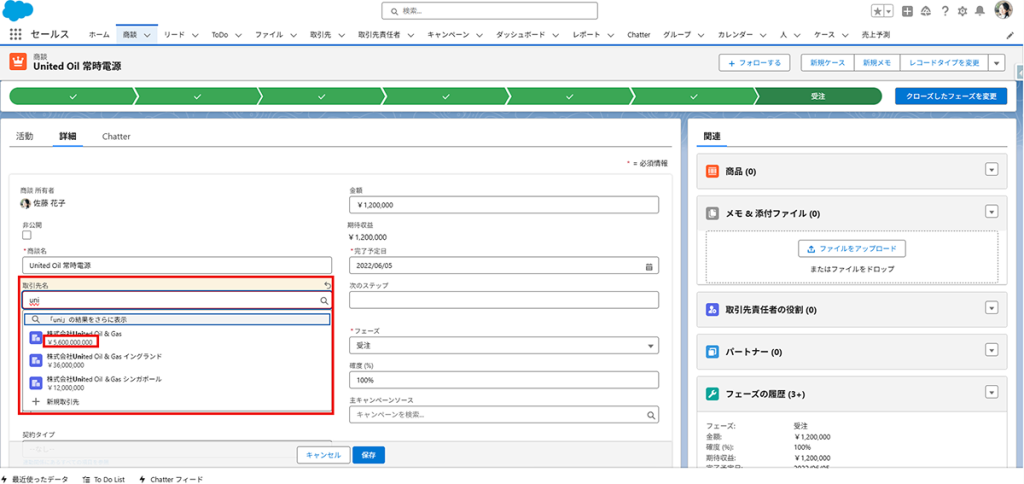The width and height of the screenshot is (1024, 484).
Task: Click the キャンセル button
Action: tap(323, 455)
